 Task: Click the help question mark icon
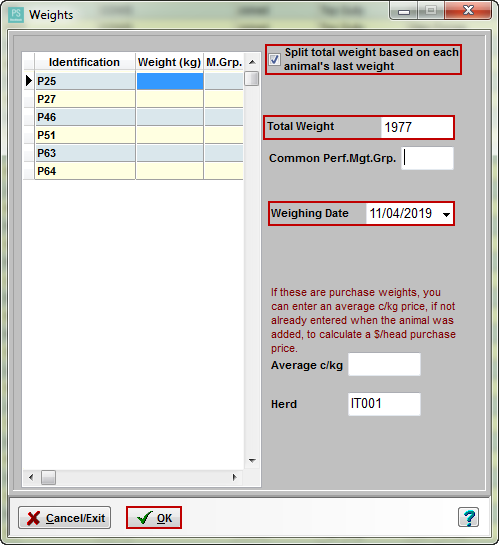tap(468, 517)
